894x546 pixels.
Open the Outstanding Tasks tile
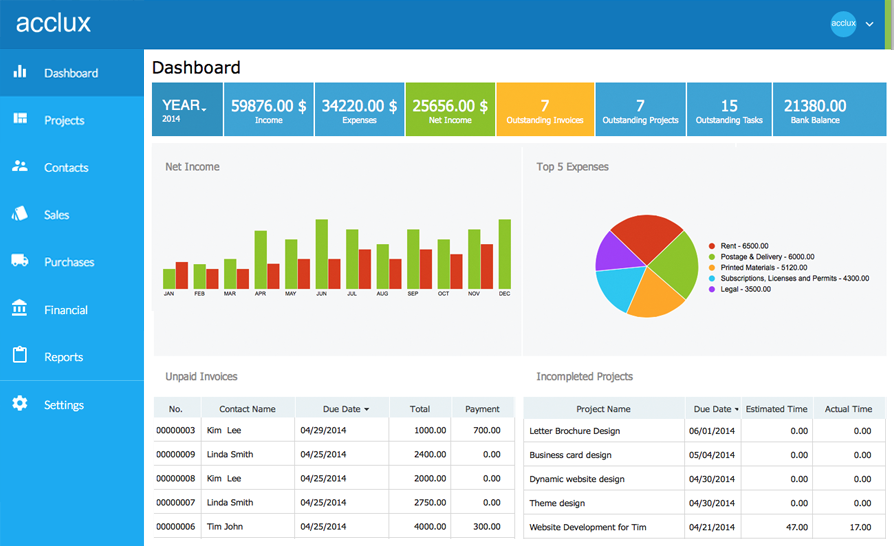(729, 109)
